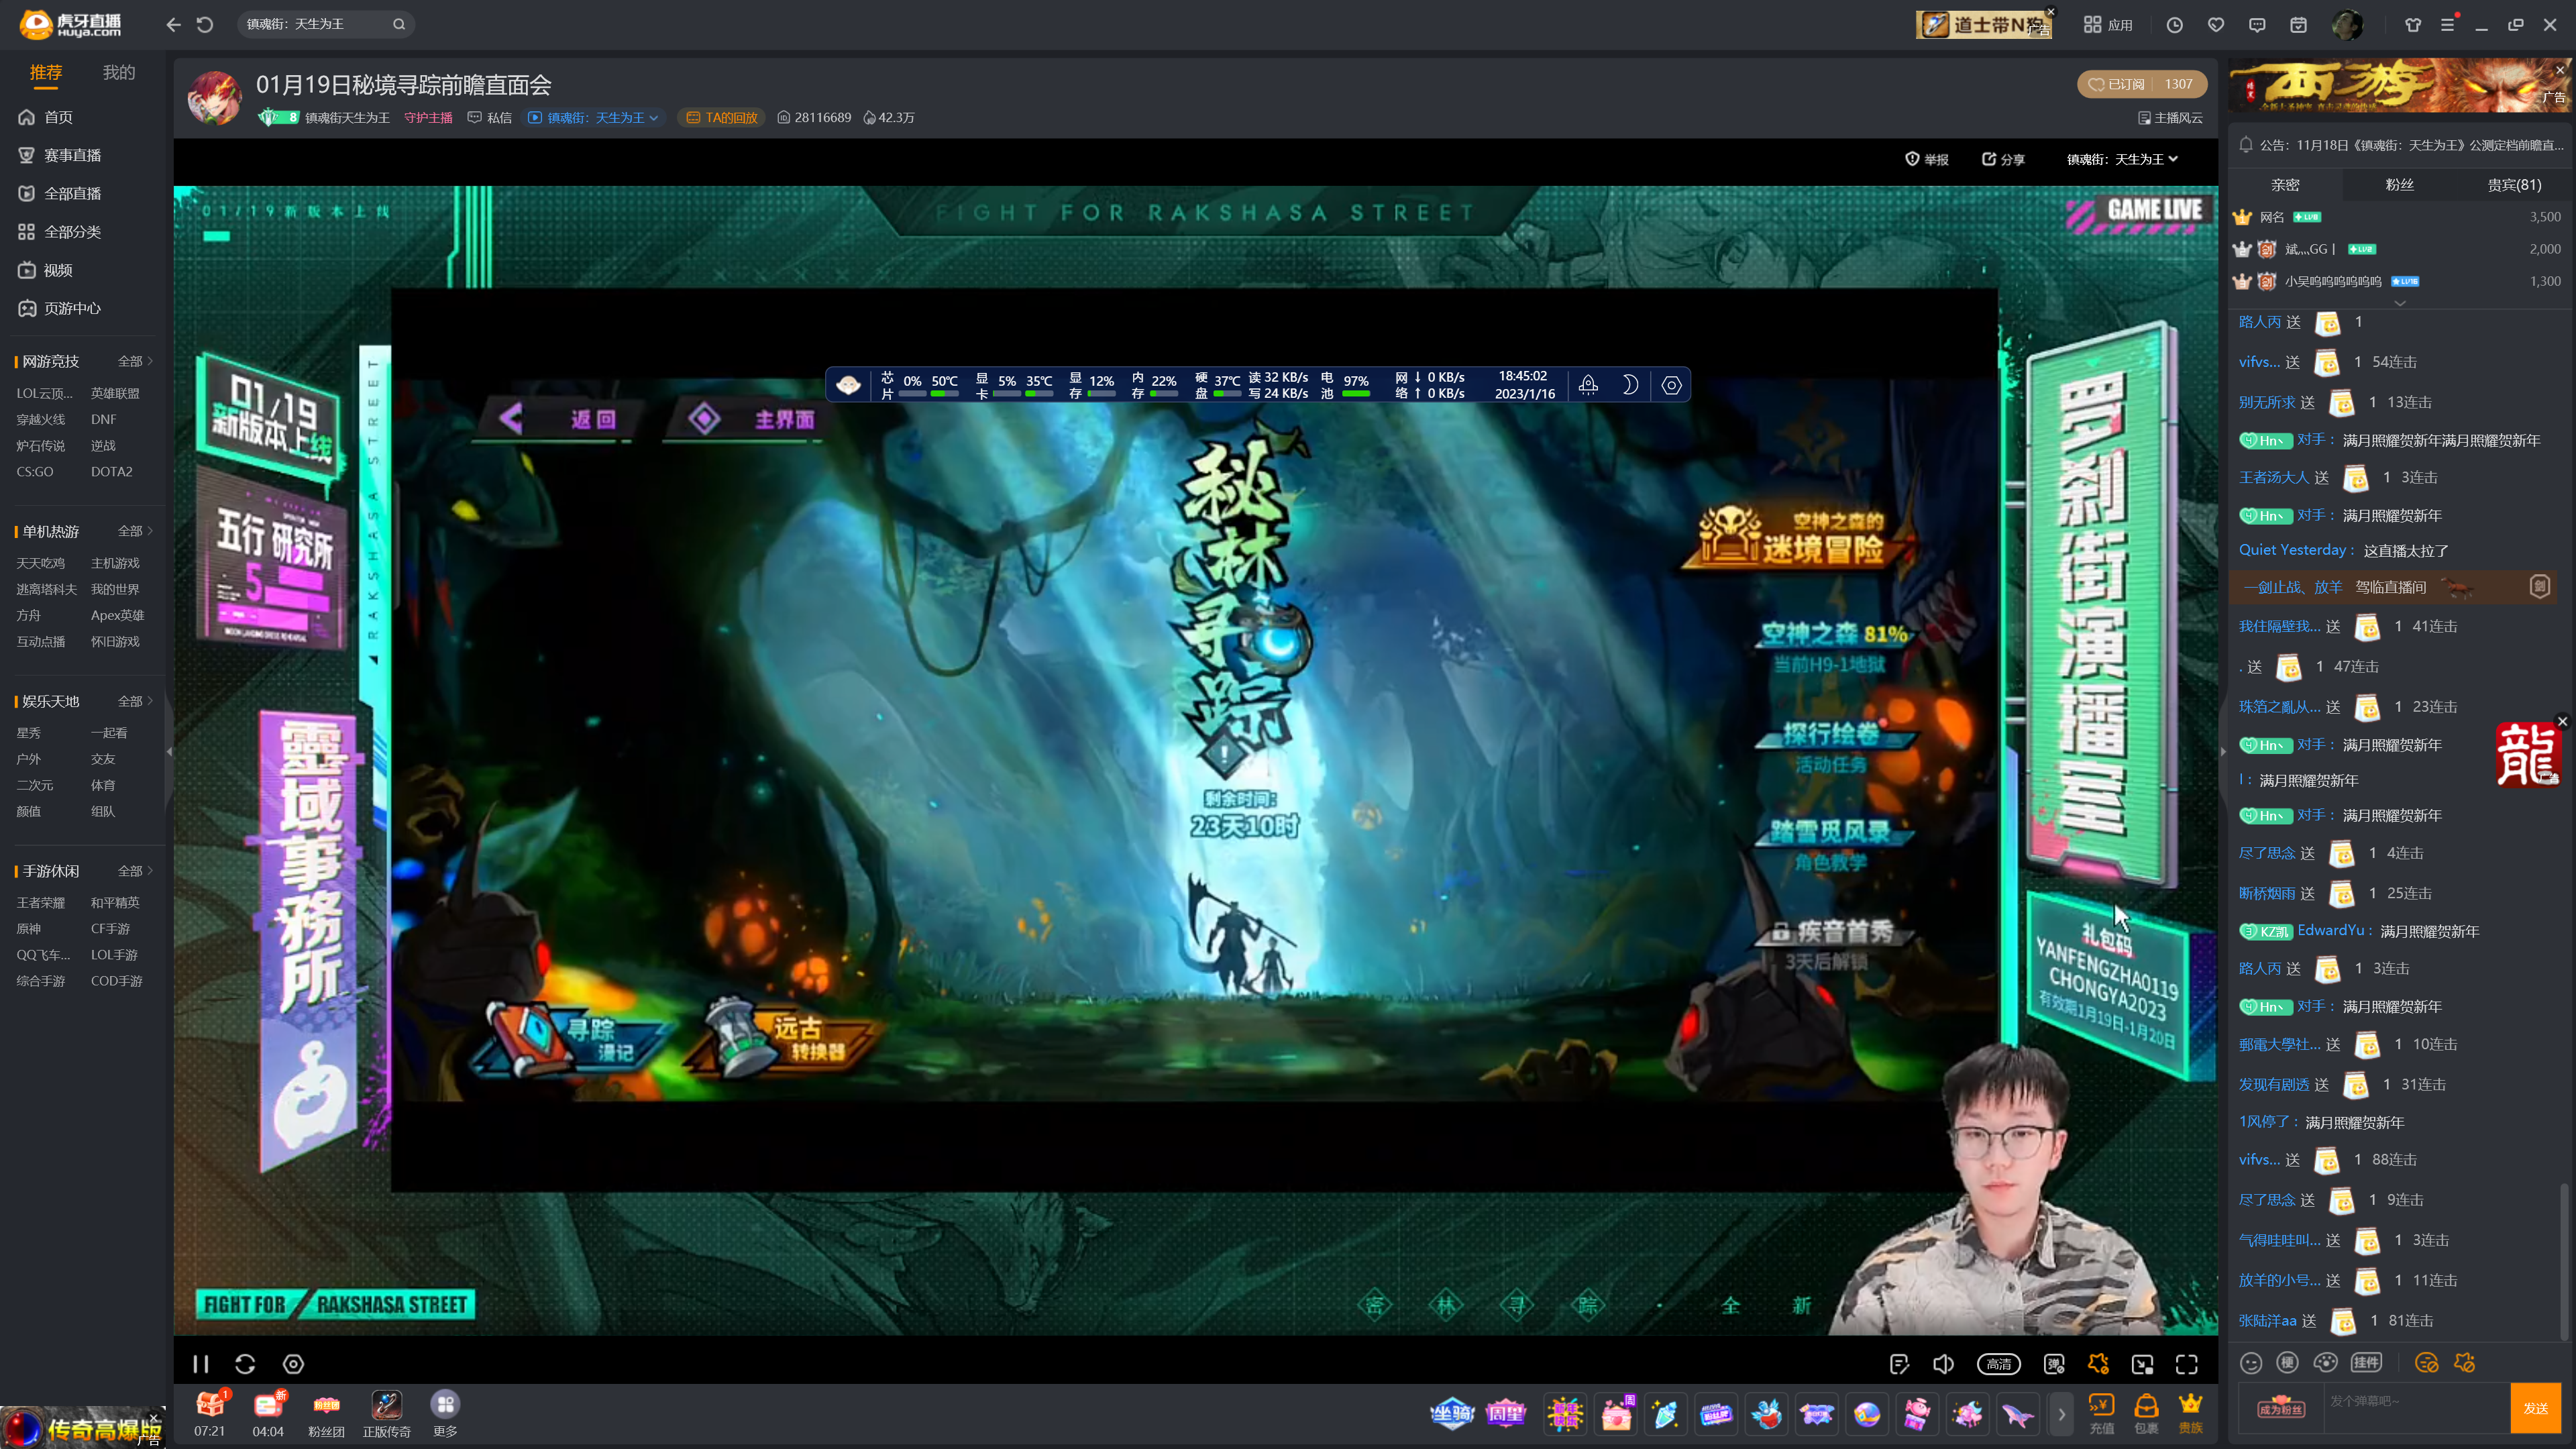Toggle danmaku display with 弹 icon
Screen dimensions: 2576x1449
pos(2054,1364)
